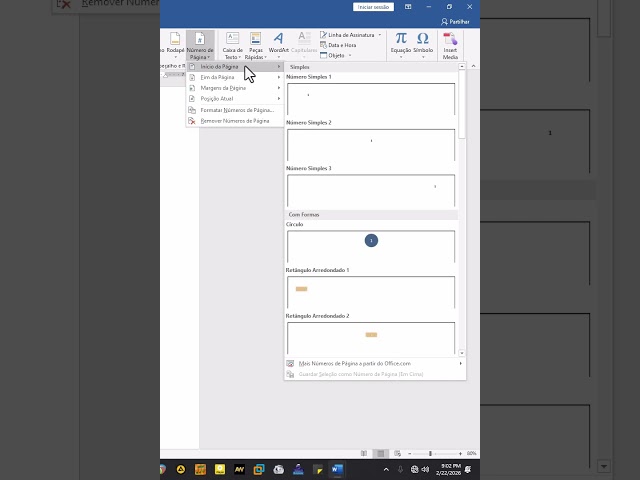The image size is (640, 480).
Task: Select Número Simples 2 thumbnail
Action: coord(371,145)
